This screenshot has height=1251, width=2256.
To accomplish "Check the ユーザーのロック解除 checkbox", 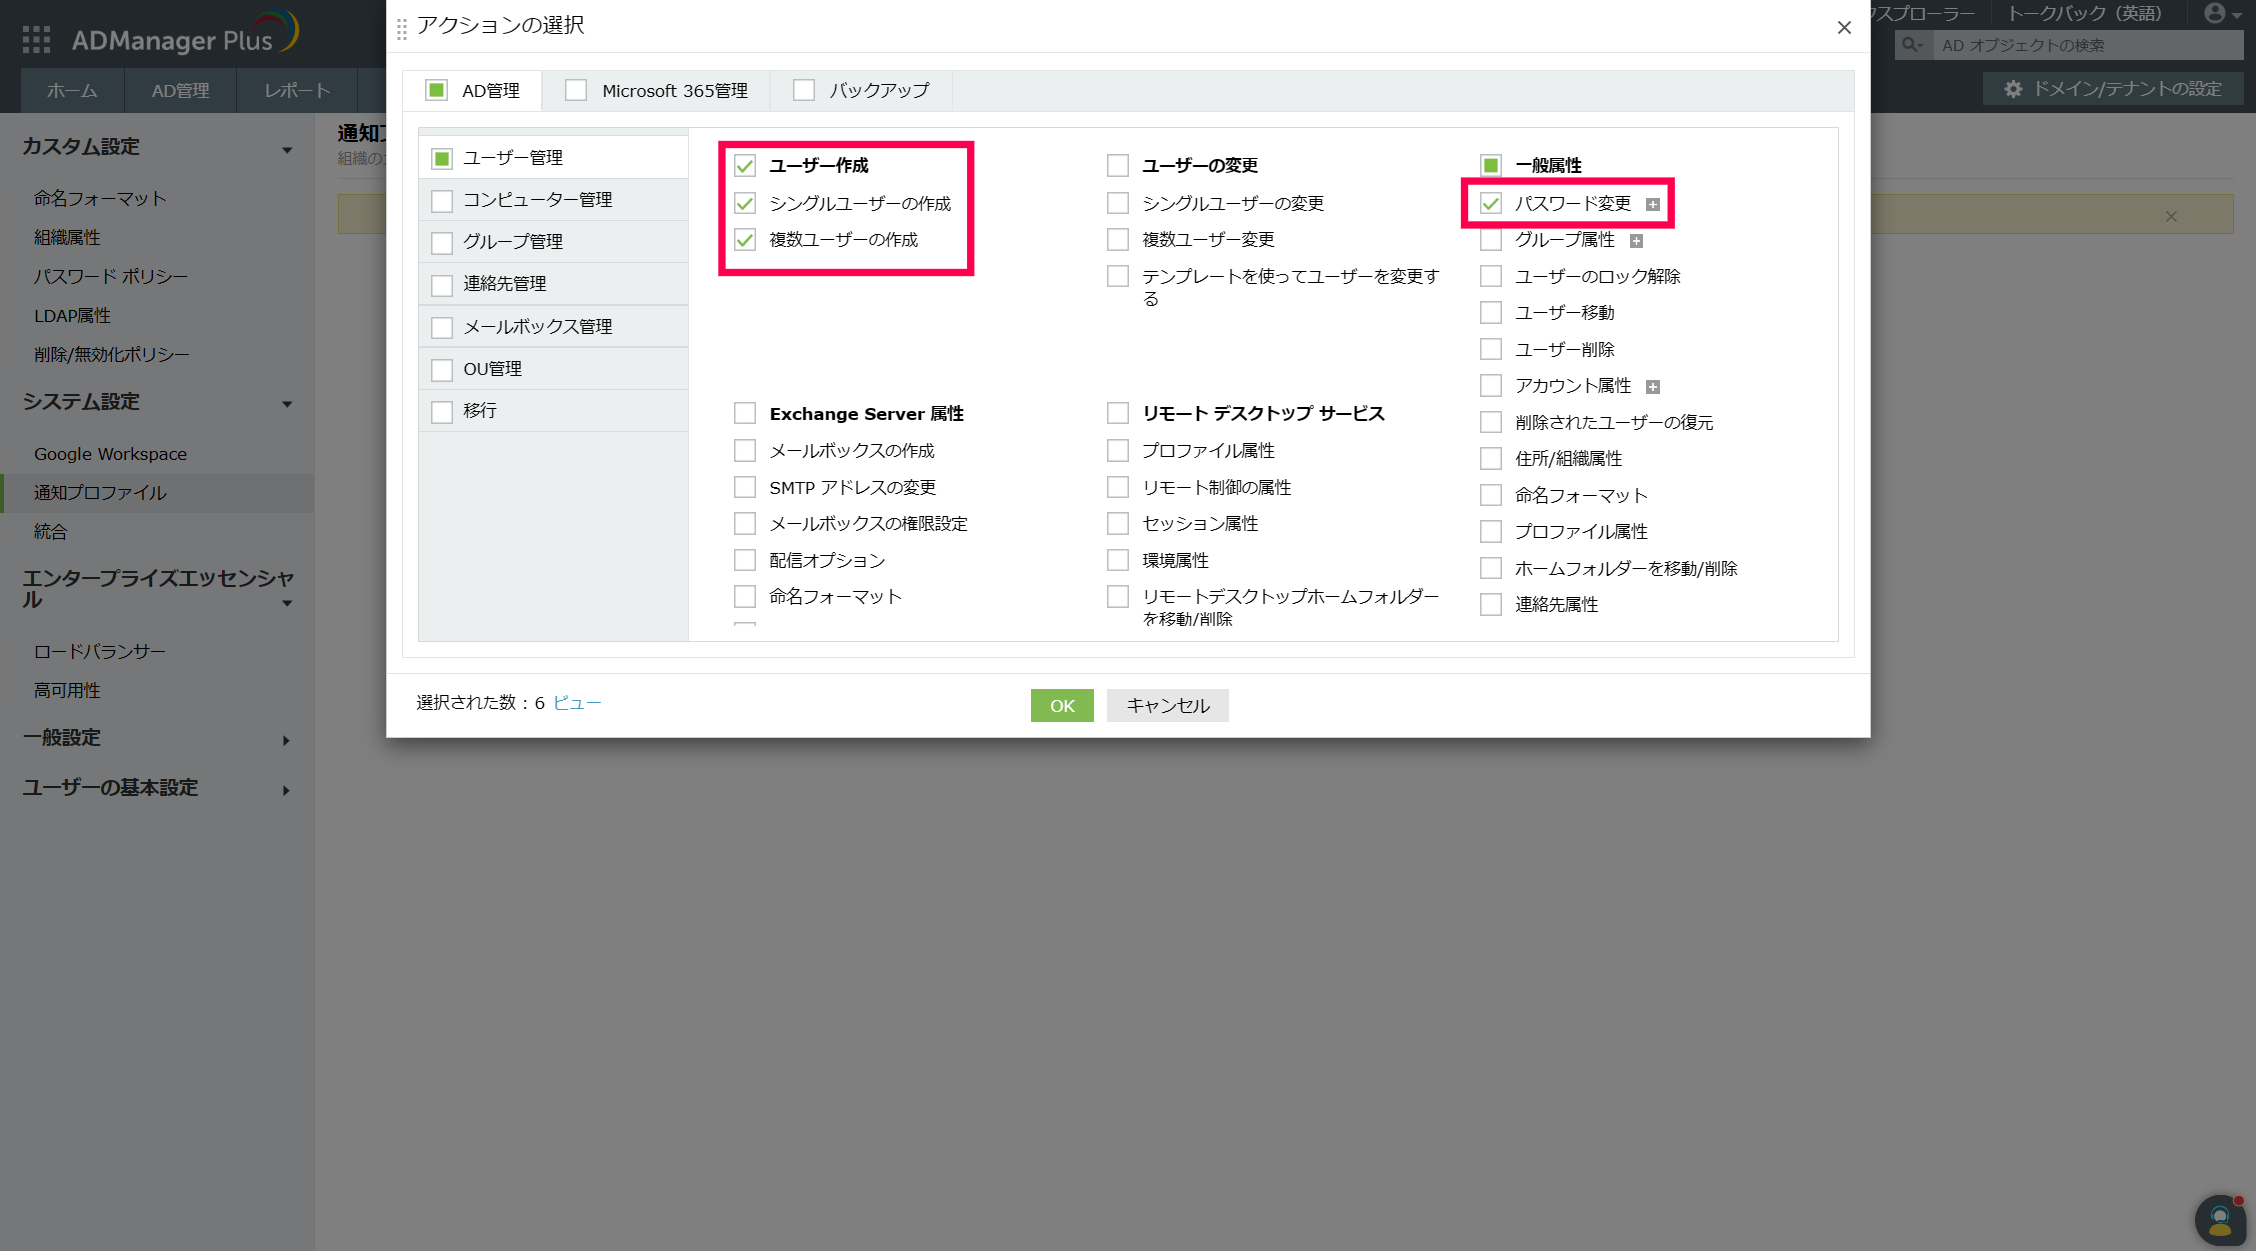I will point(1491,276).
